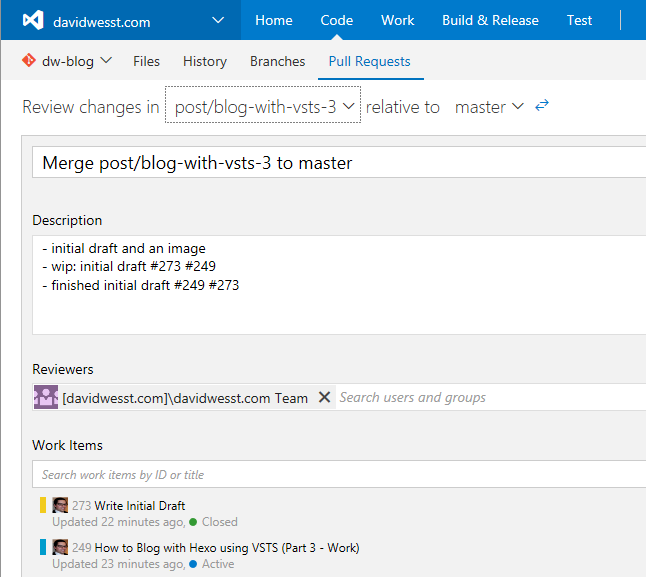
Task: Click the avatar next to work item 249
Action: [x=60, y=547]
